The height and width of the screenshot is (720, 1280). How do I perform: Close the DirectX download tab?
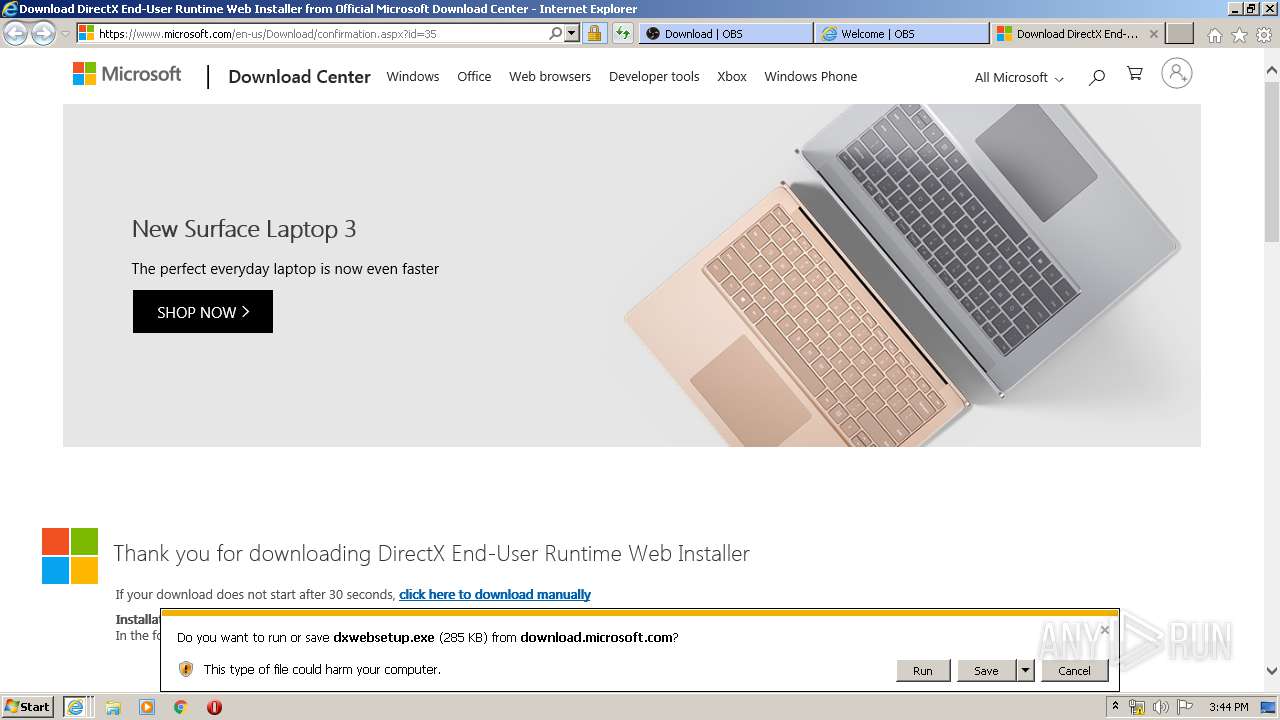(1153, 33)
